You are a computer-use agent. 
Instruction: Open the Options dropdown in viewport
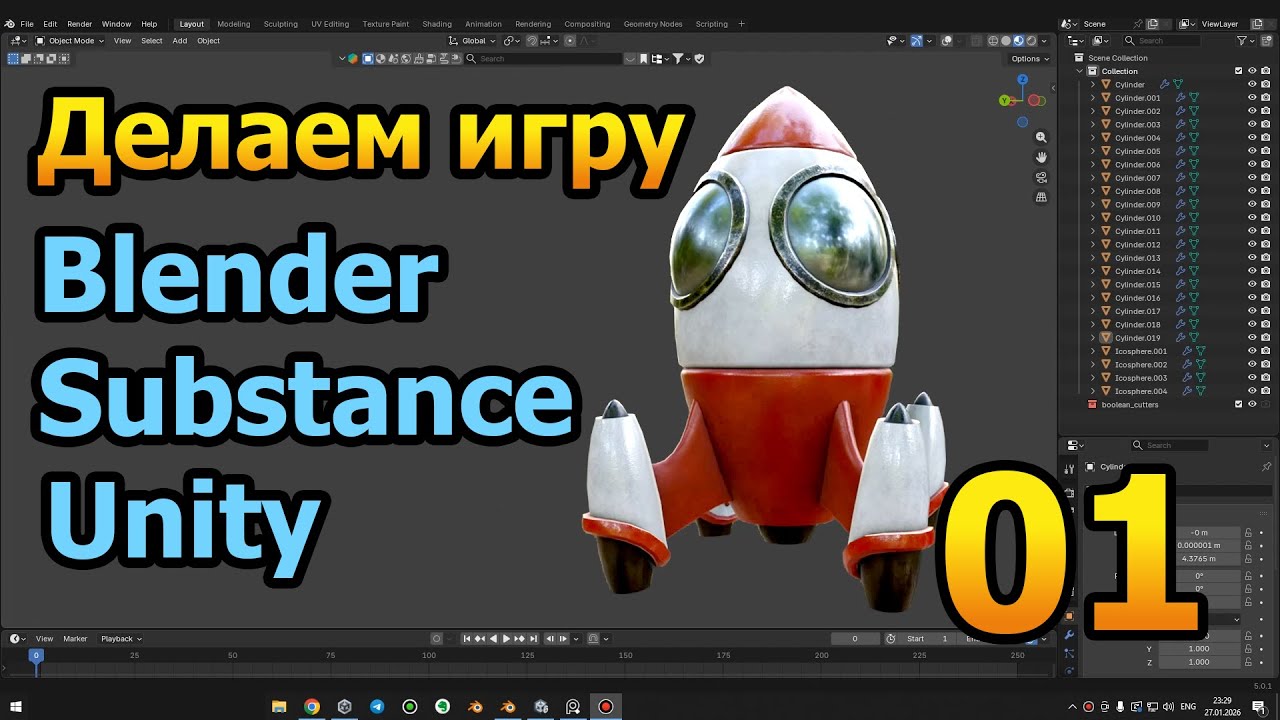(1030, 58)
